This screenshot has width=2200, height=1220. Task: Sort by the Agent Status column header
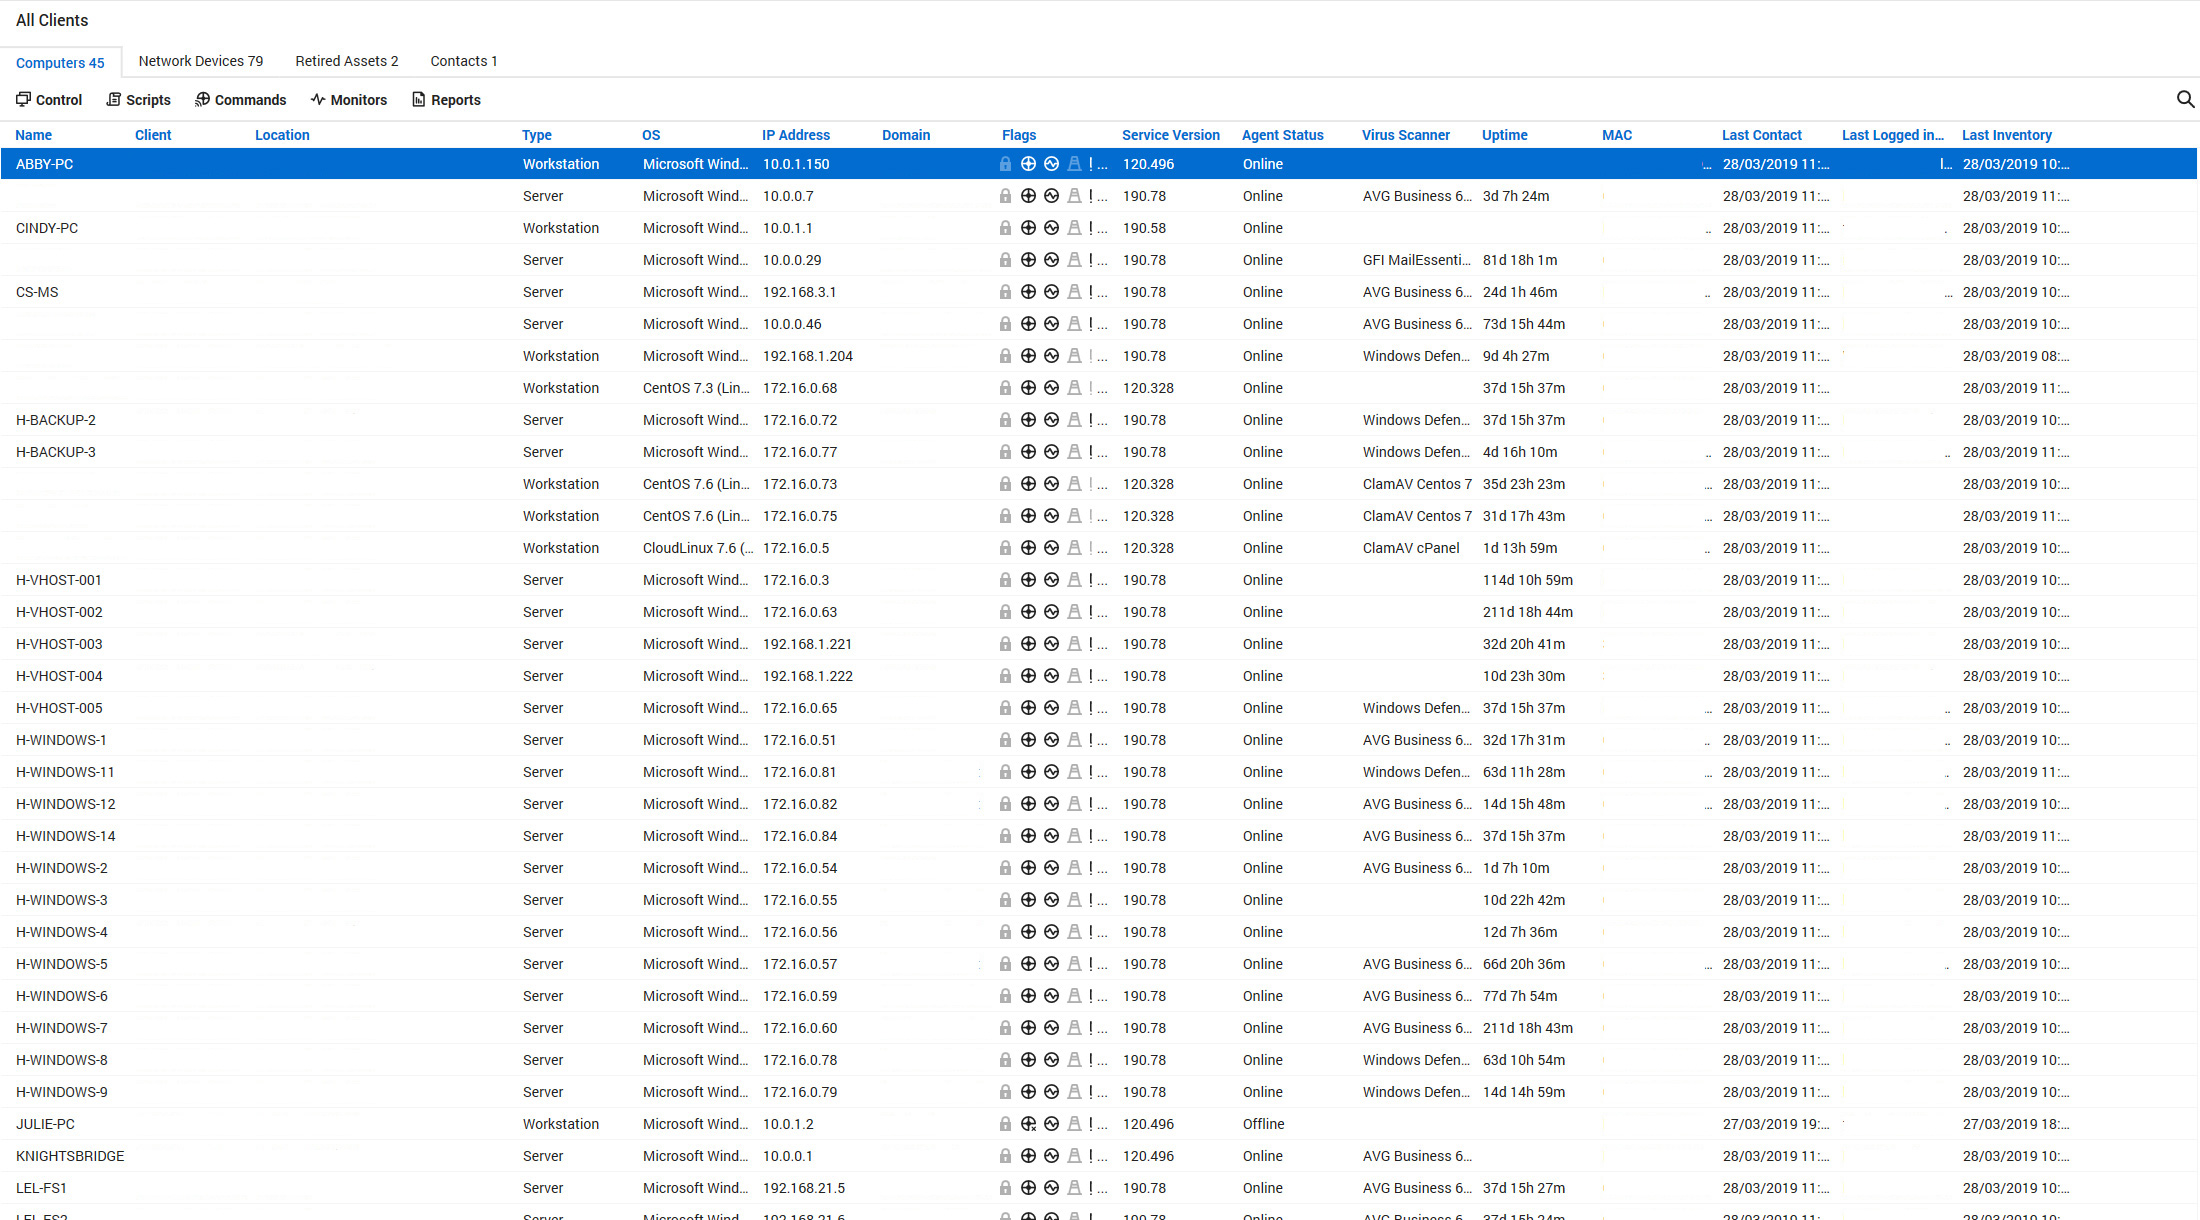pos(1282,135)
